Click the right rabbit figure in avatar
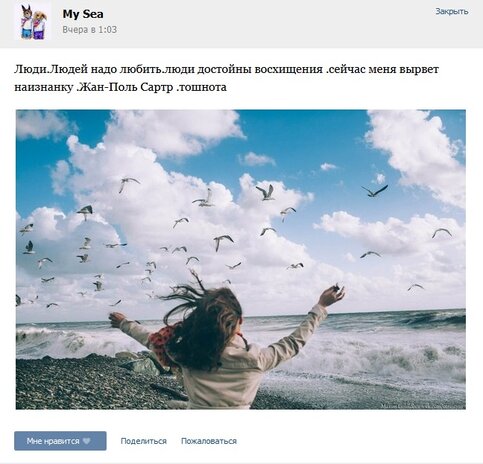The height and width of the screenshot is (464, 483). (40, 25)
